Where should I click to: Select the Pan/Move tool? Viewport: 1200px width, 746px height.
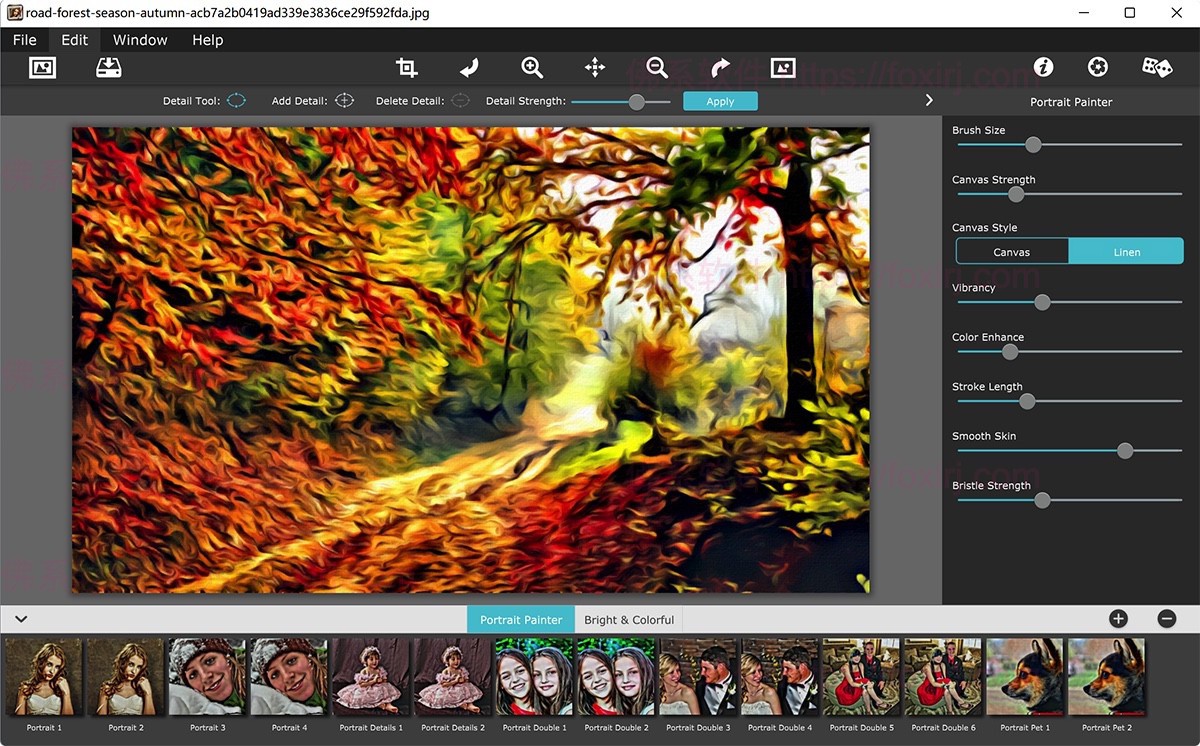pos(594,67)
